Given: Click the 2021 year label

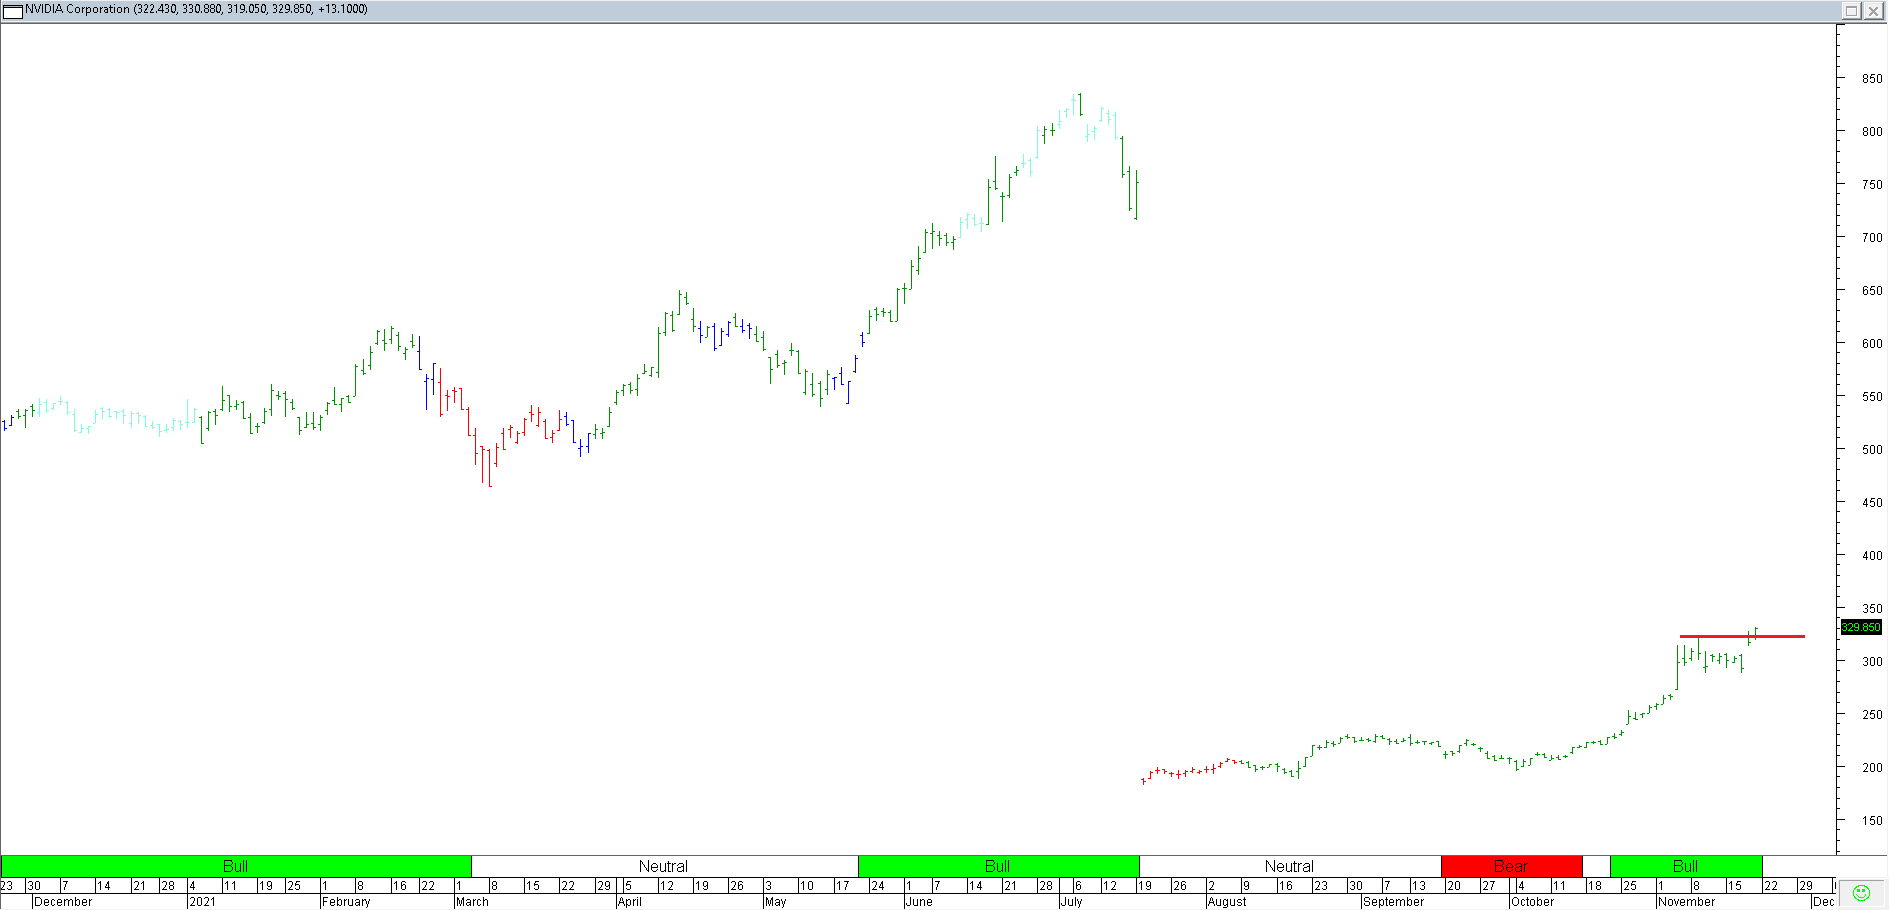Looking at the screenshot, I should pos(203,902).
